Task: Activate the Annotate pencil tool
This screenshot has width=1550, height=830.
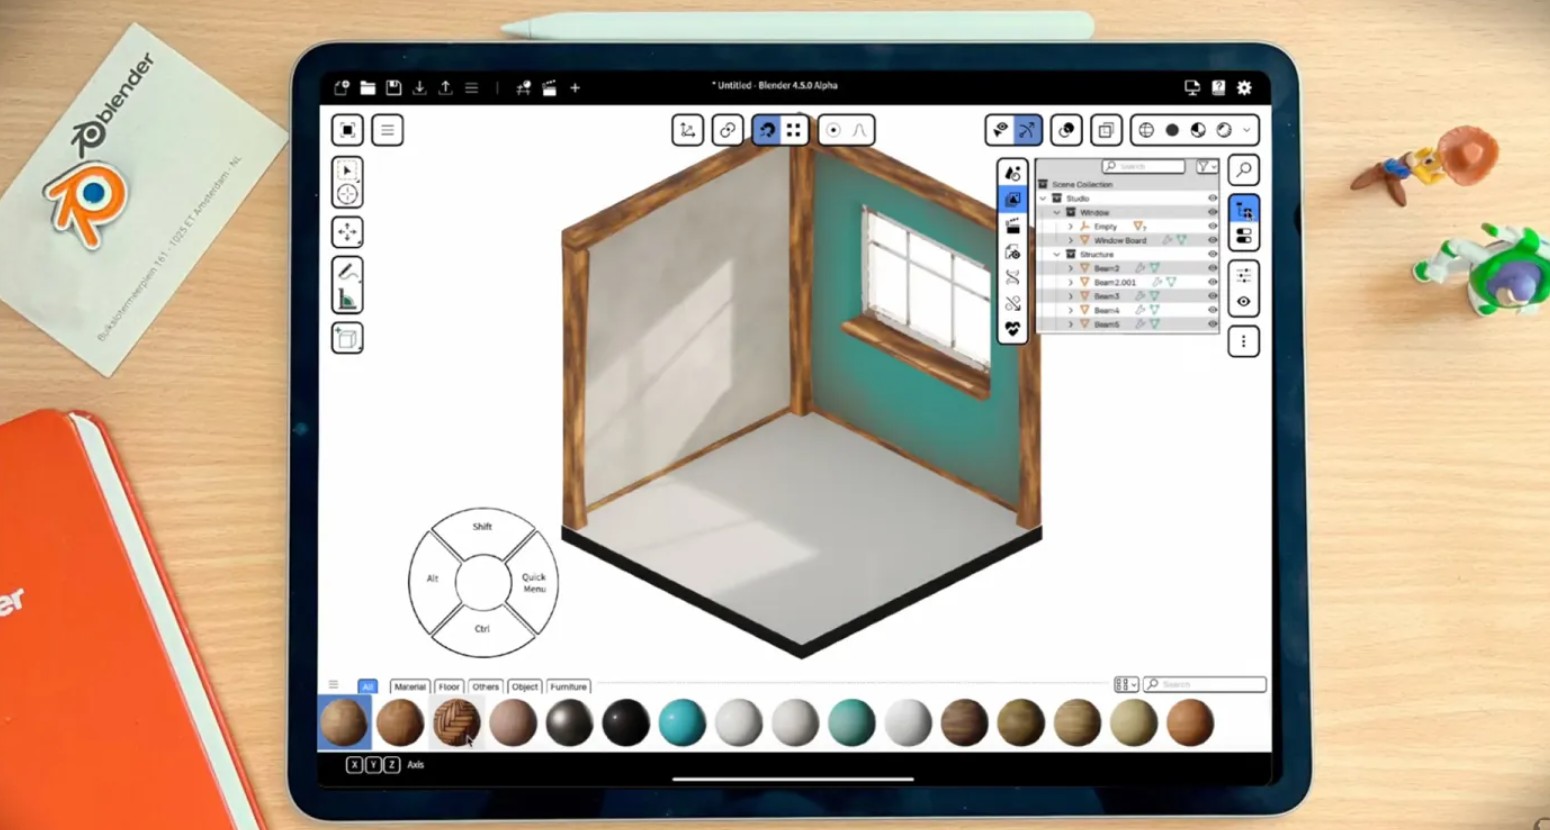Action: (x=347, y=270)
